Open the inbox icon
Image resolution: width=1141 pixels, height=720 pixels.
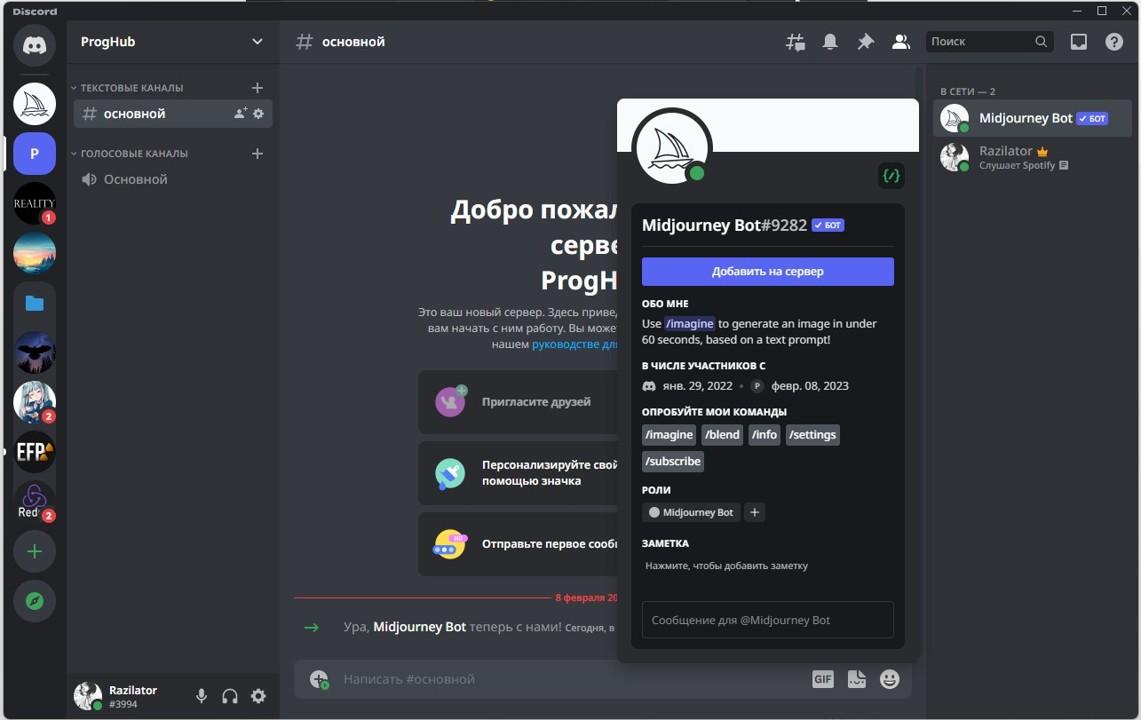pos(1078,41)
